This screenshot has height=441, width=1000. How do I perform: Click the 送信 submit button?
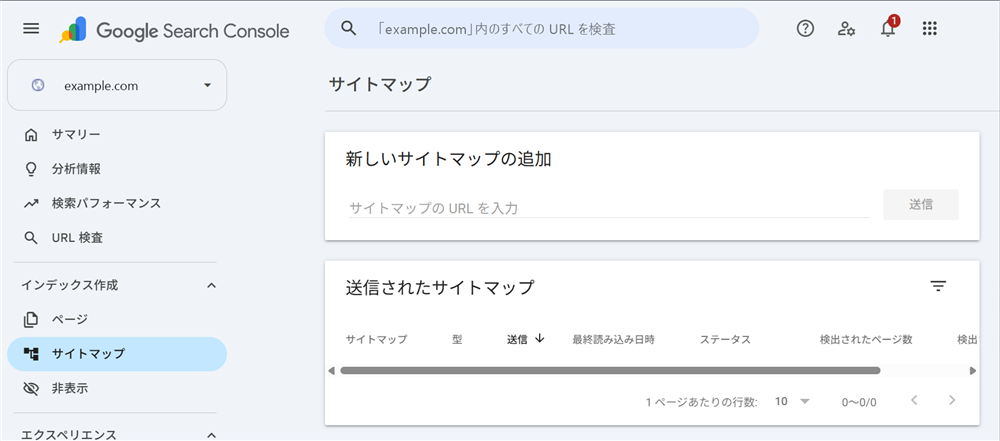pyautogui.click(x=921, y=205)
